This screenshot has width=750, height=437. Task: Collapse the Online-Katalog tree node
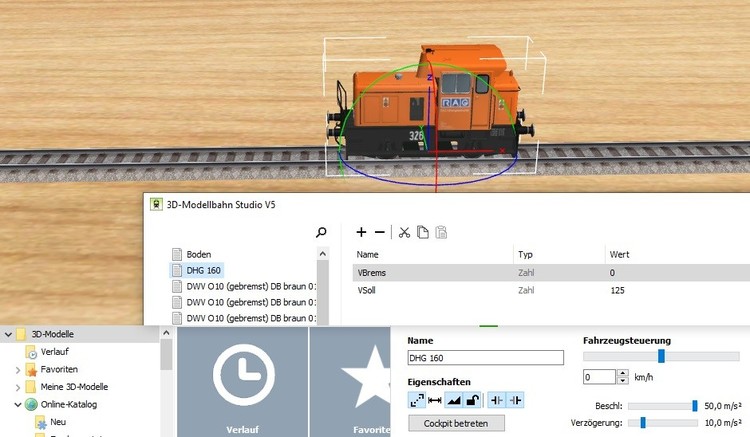pos(18,405)
